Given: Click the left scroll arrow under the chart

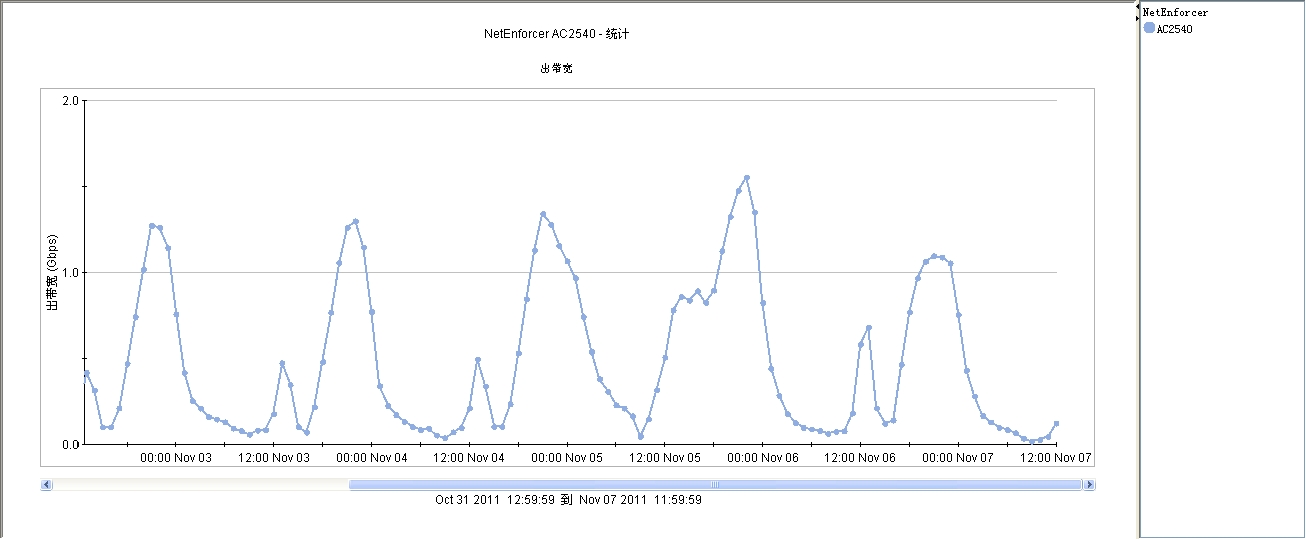Looking at the screenshot, I should click(46, 485).
